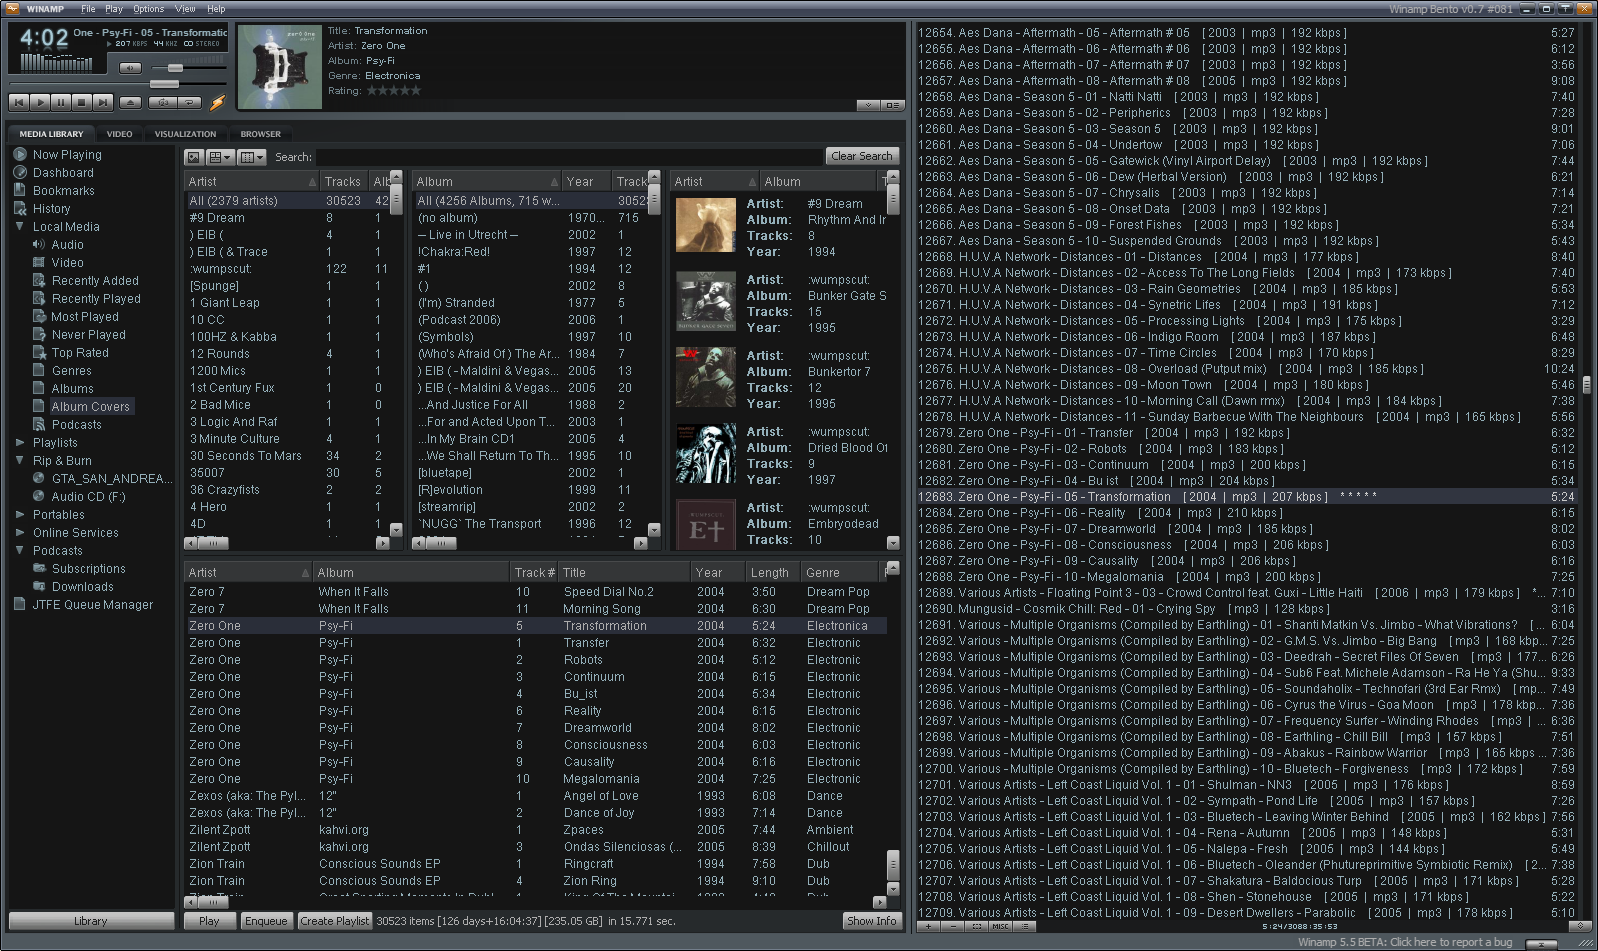Click the playlist Remove (−) button
This screenshot has width=1598, height=951.
[952, 926]
